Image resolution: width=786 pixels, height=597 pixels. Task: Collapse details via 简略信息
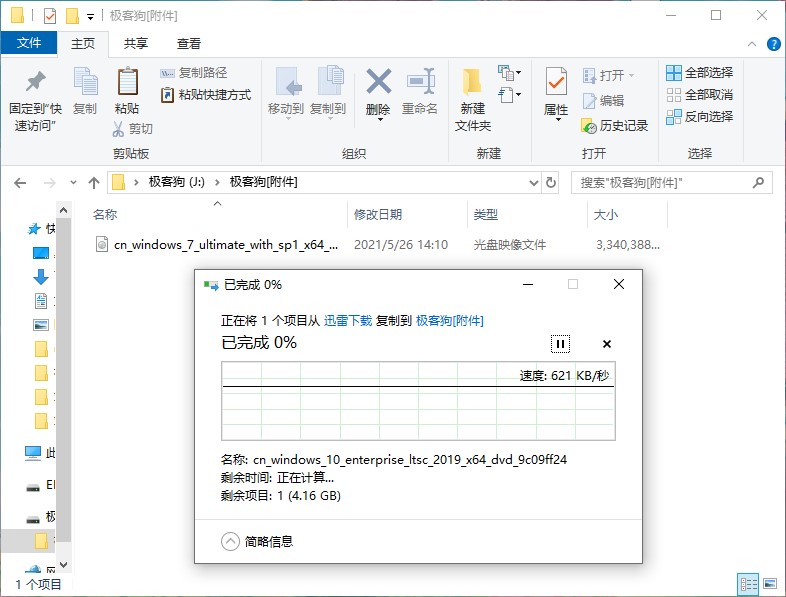(x=257, y=541)
